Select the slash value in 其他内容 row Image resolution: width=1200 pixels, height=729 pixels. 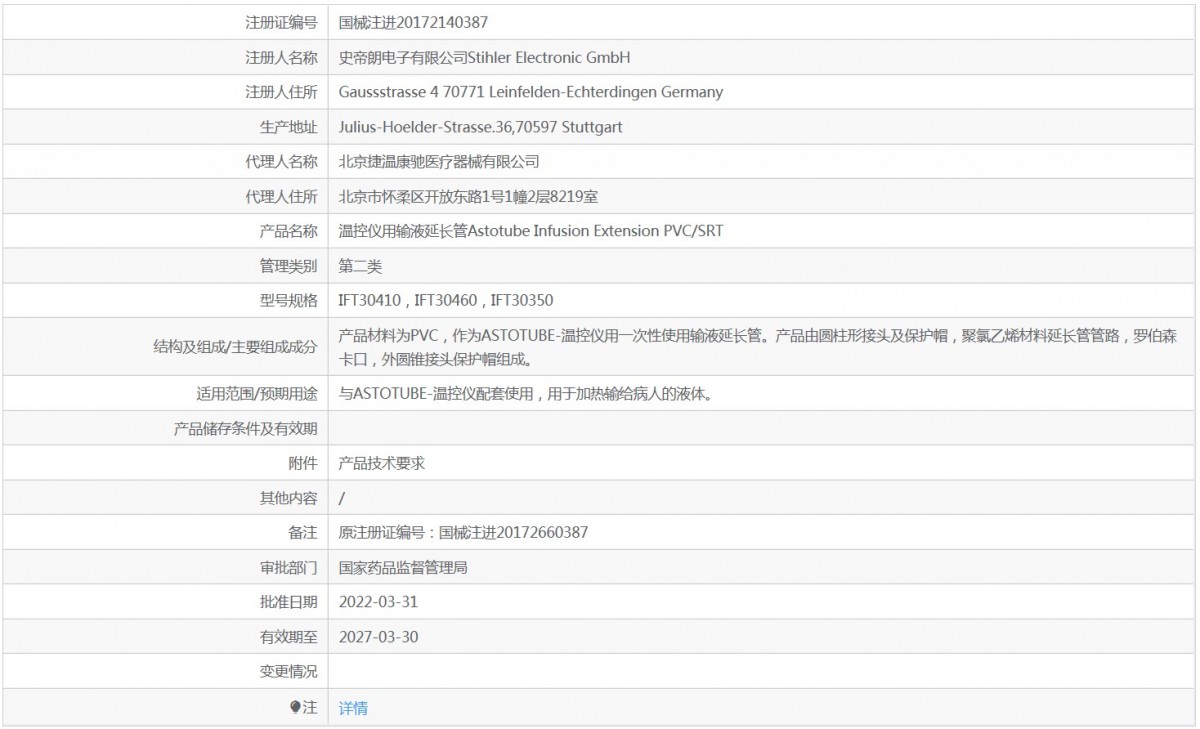(342, 498)
